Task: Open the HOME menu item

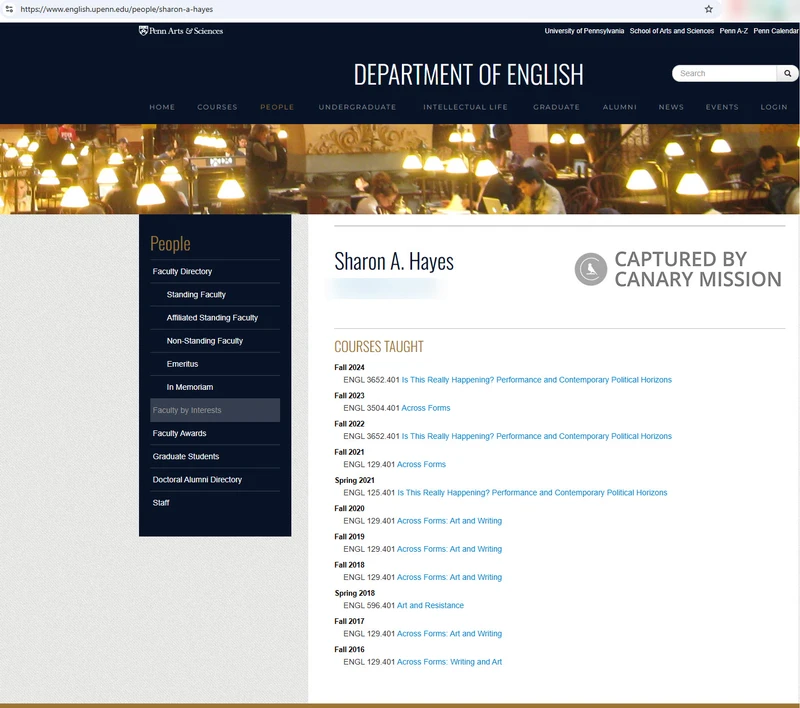Action: pos(162,107)
